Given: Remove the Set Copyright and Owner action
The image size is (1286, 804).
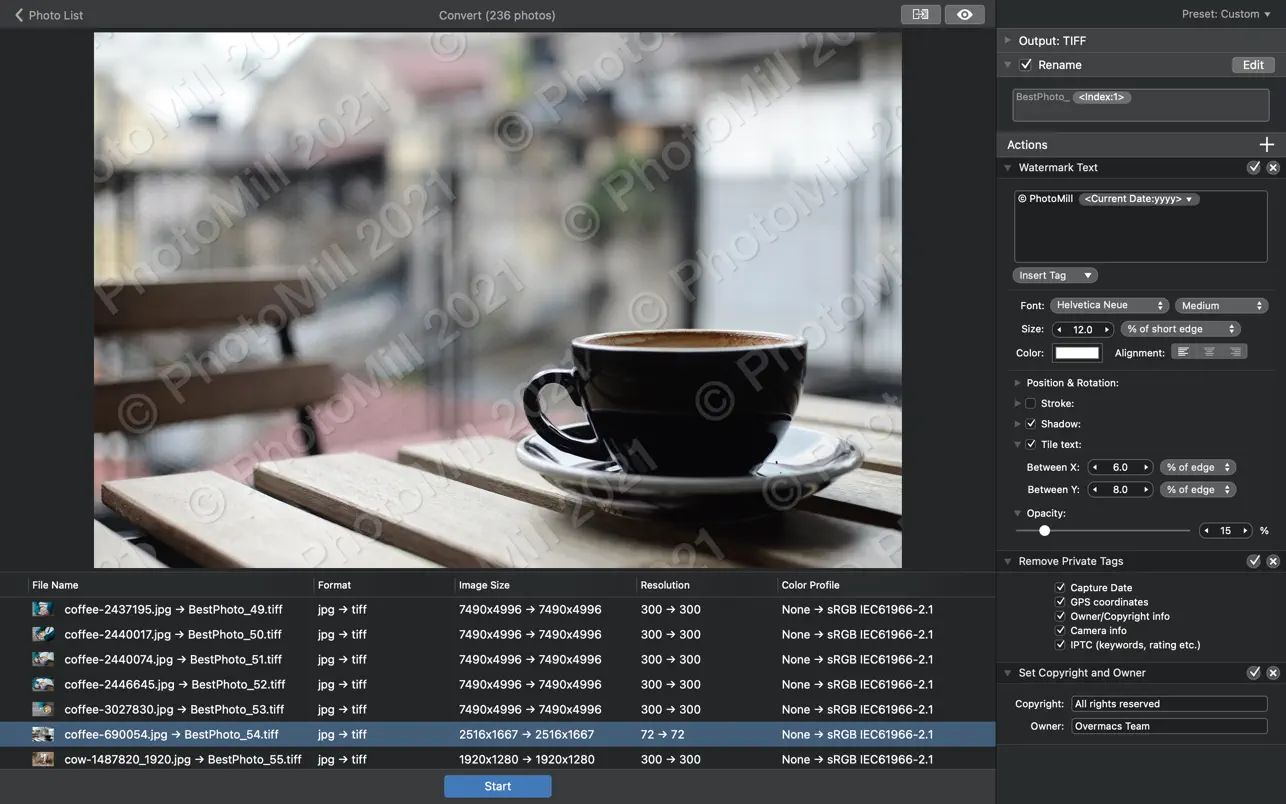Looking at the screenshot, I should tap(1273, 673).
